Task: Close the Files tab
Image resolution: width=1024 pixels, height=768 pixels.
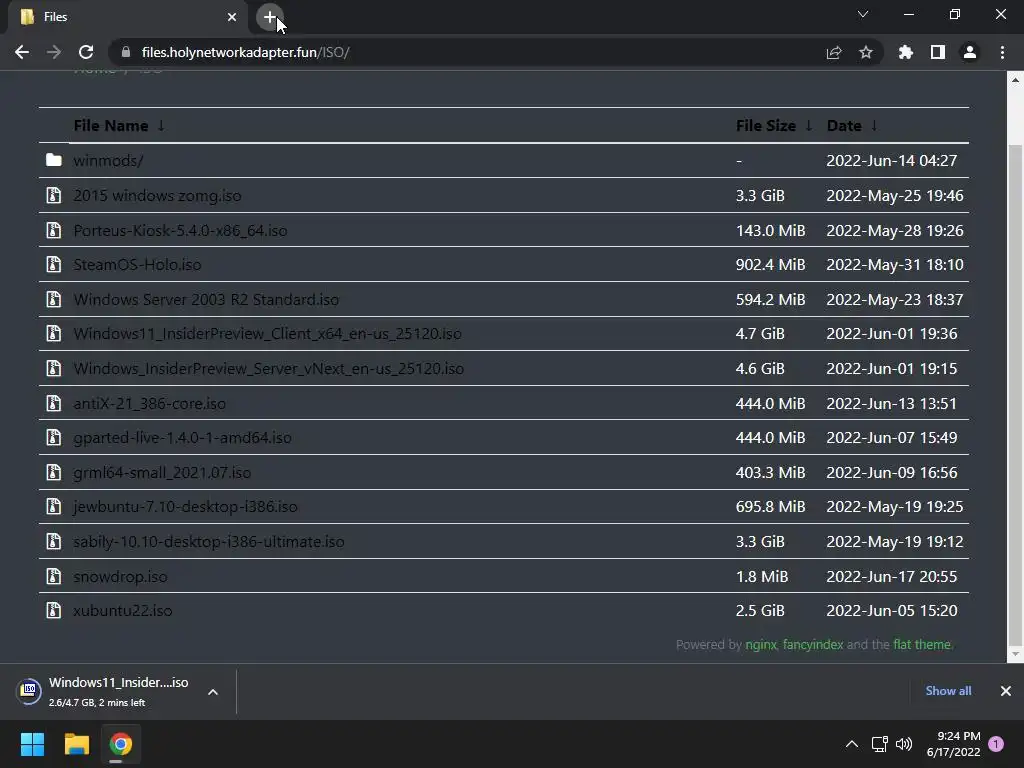Action: point(232,17)
